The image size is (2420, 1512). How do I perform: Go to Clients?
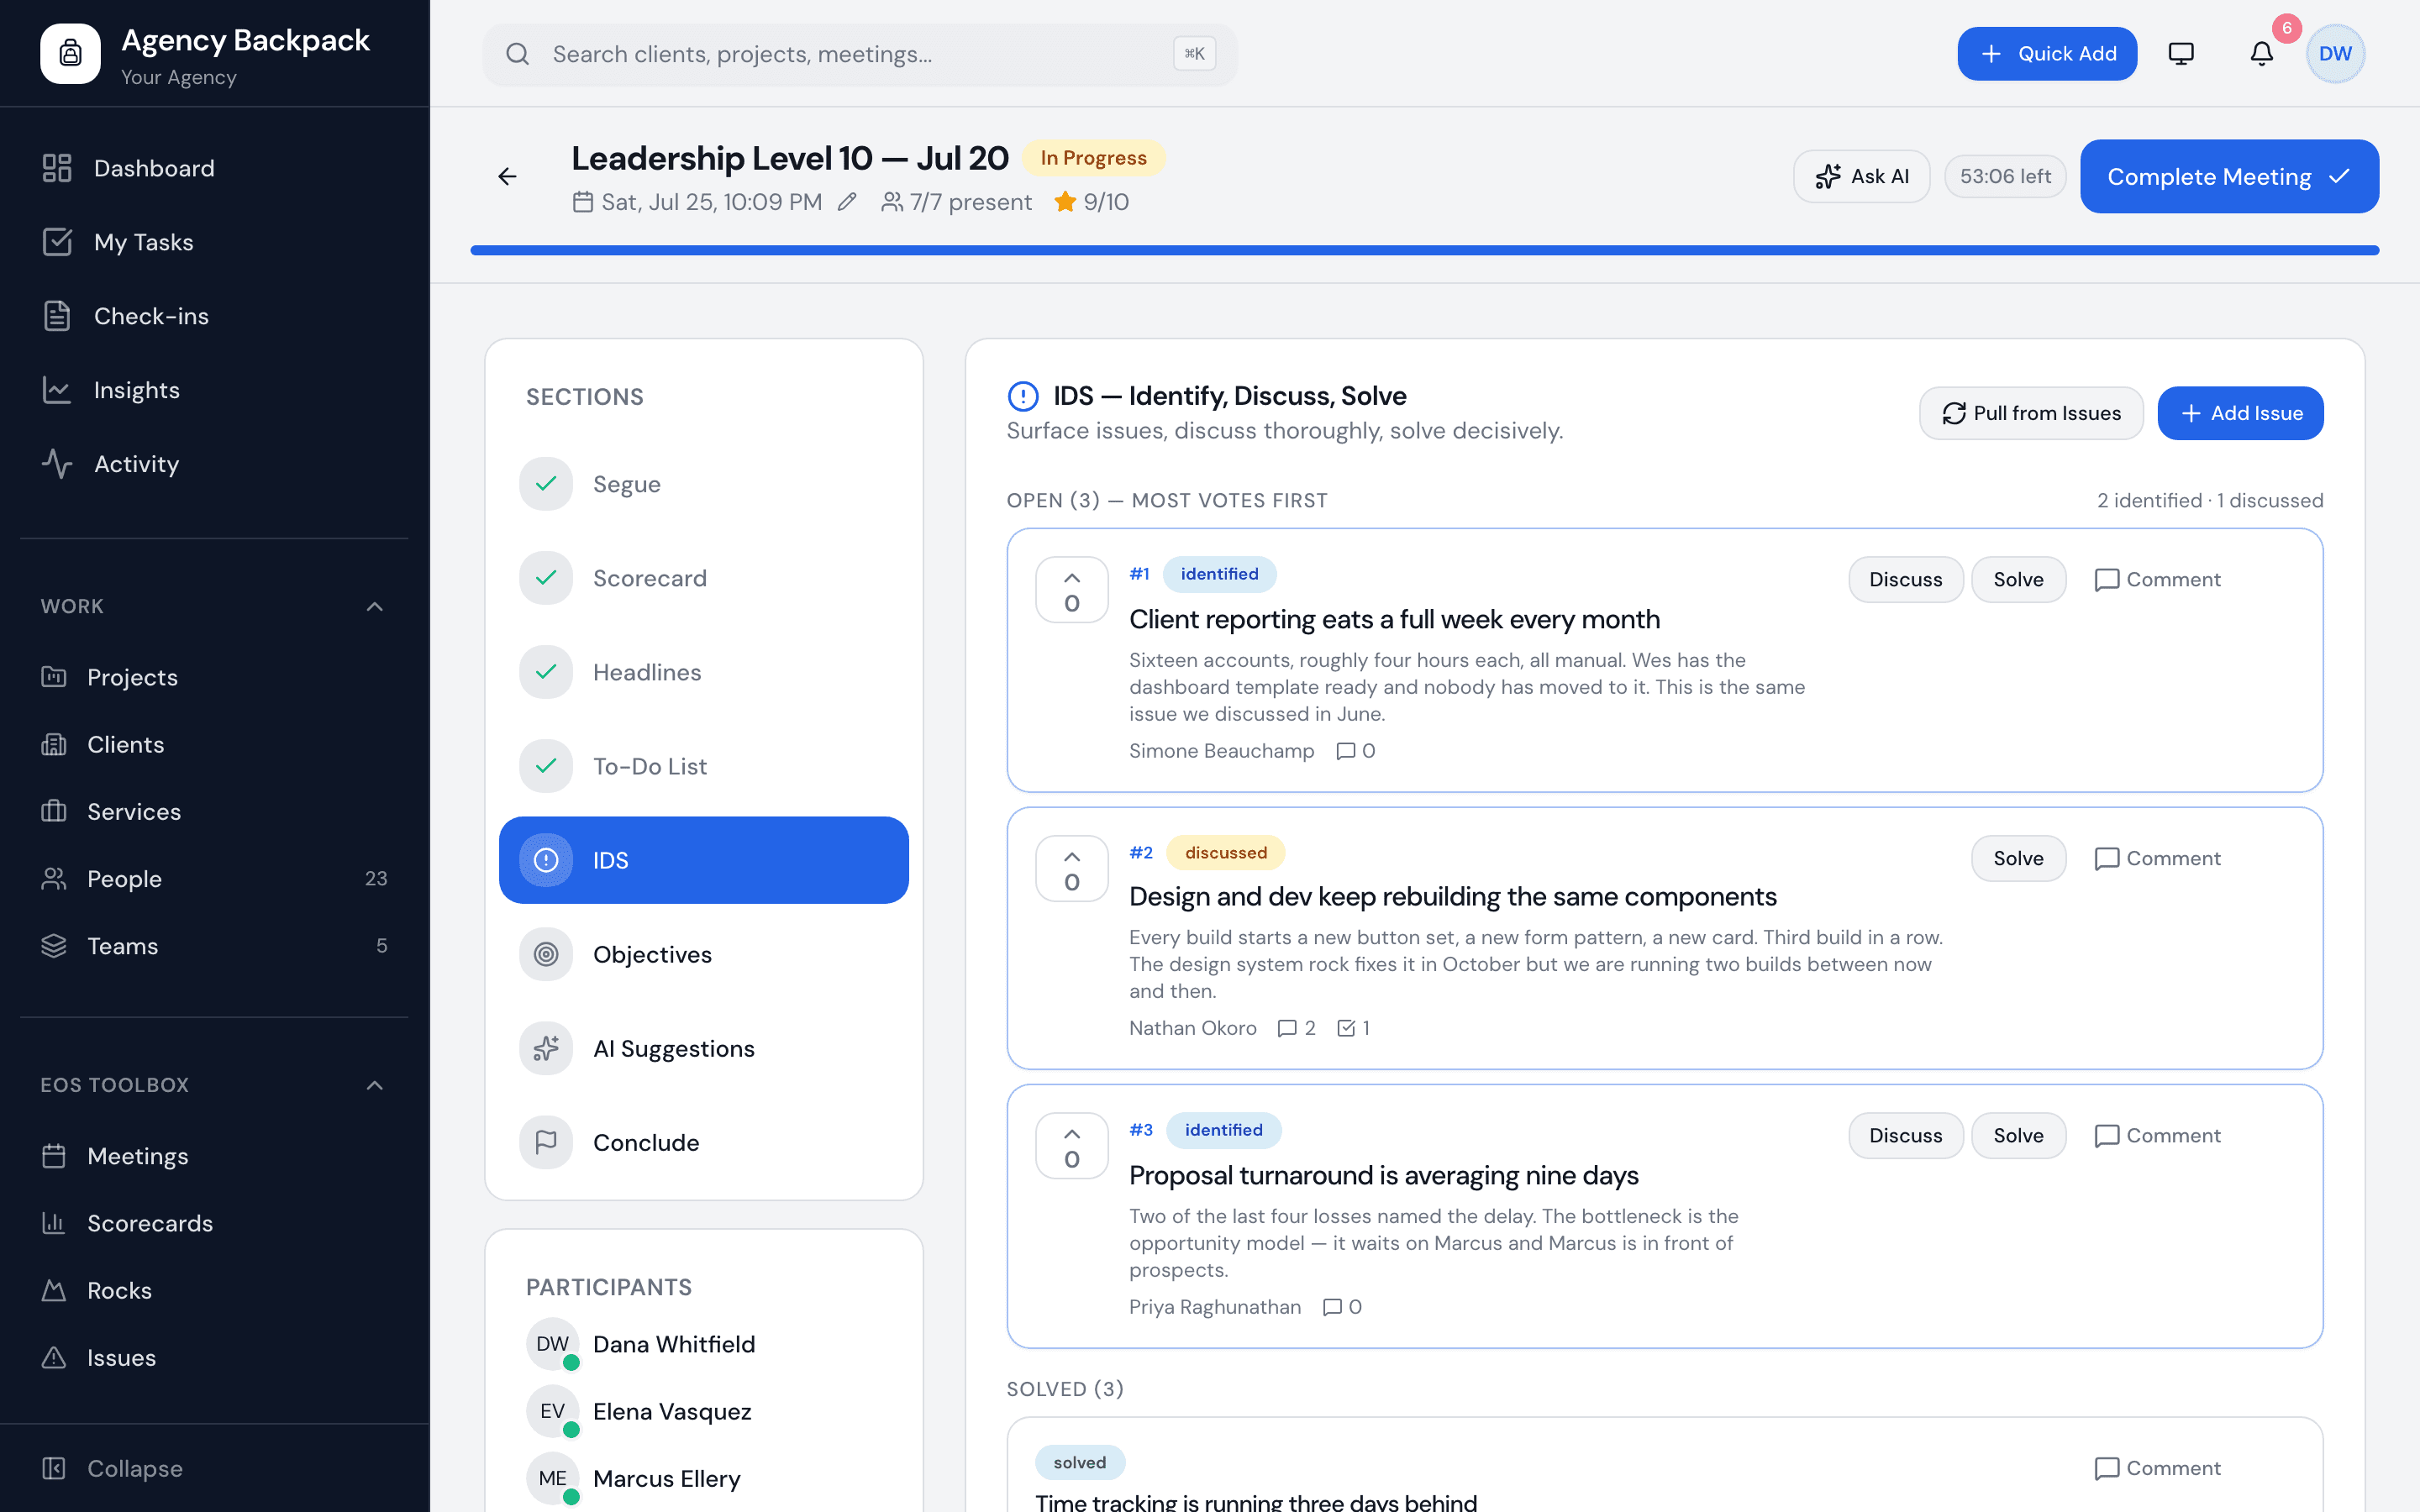coord(214,744)
